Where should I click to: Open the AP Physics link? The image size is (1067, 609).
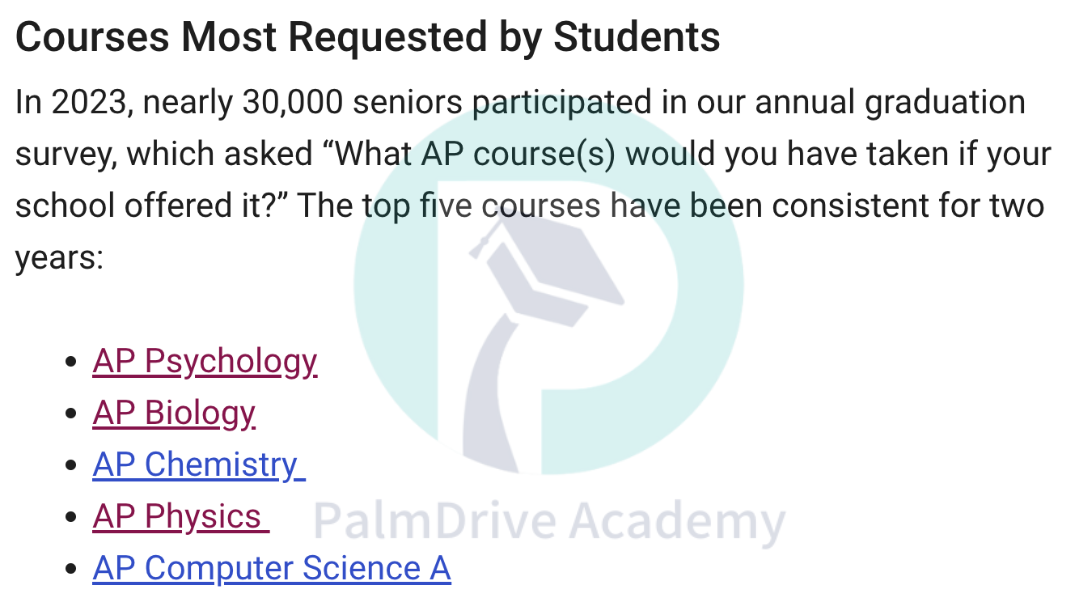click(181, 516)
